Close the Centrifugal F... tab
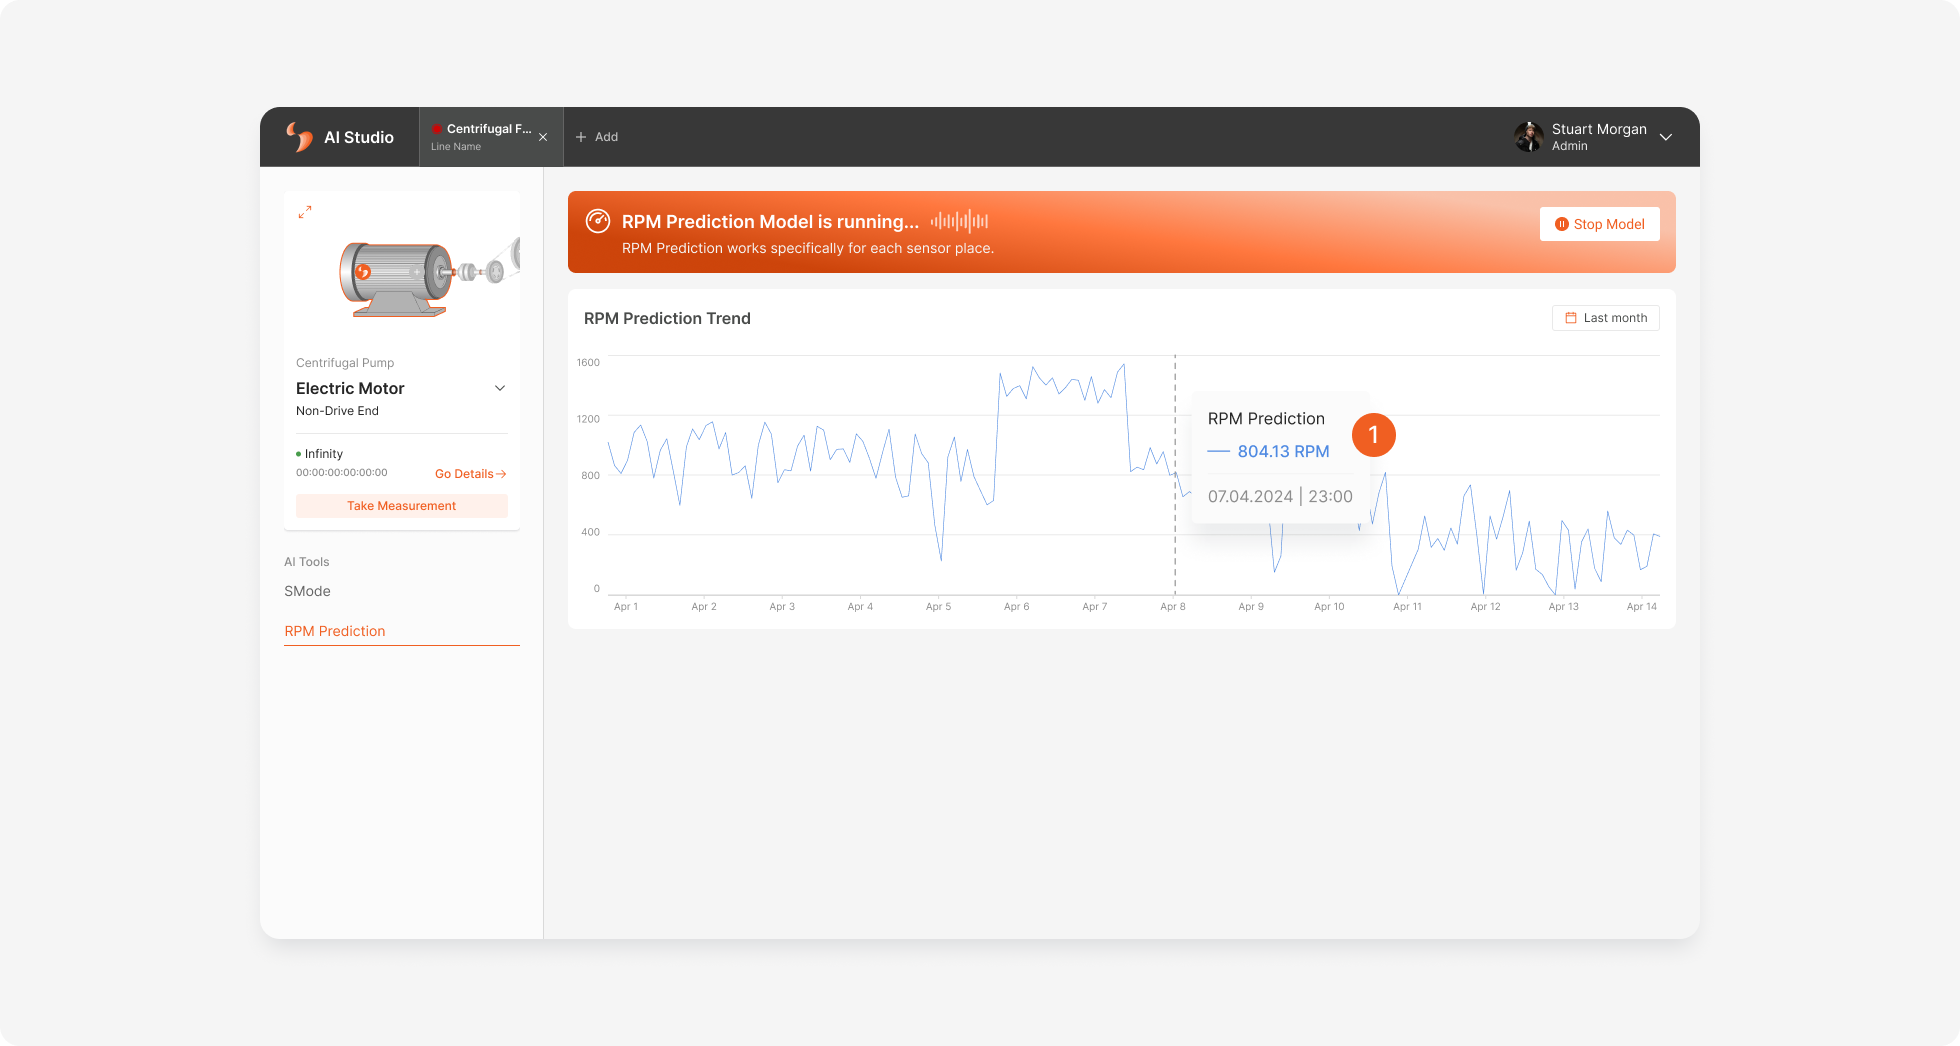Image resolution: width=1960 pixels, height=1046 pixels. pyautogui.click(x=543, y=137)
